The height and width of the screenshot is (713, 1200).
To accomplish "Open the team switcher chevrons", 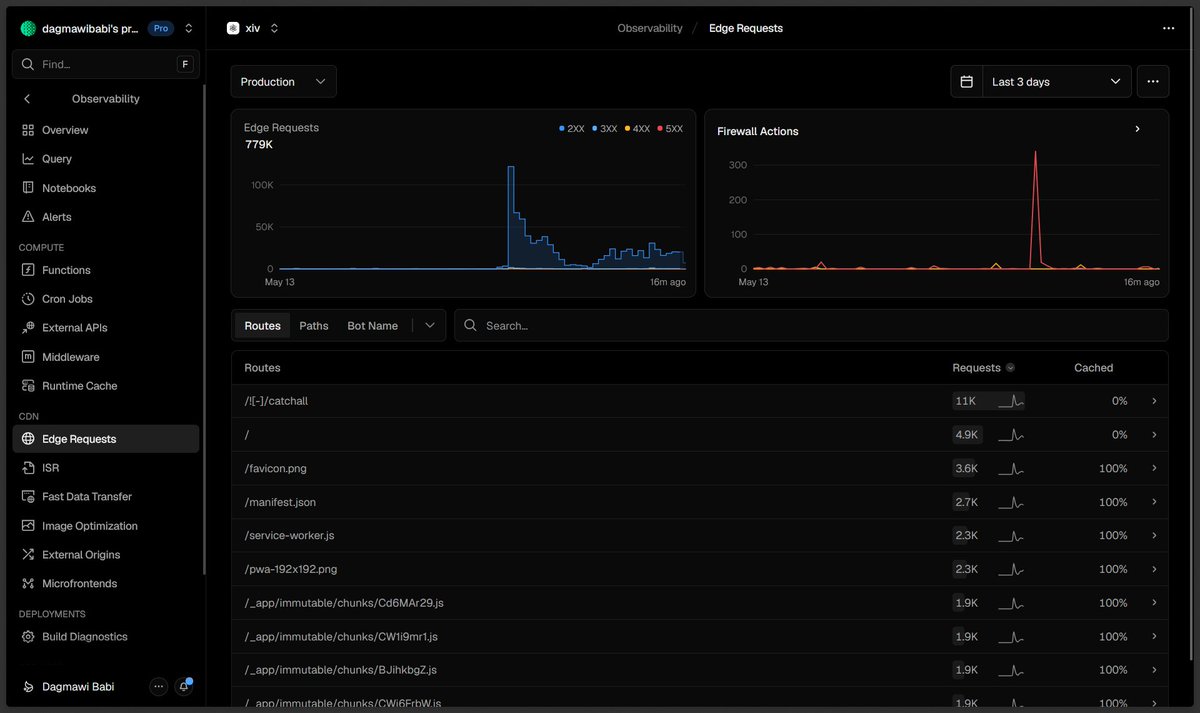I will tap(189, 28).
